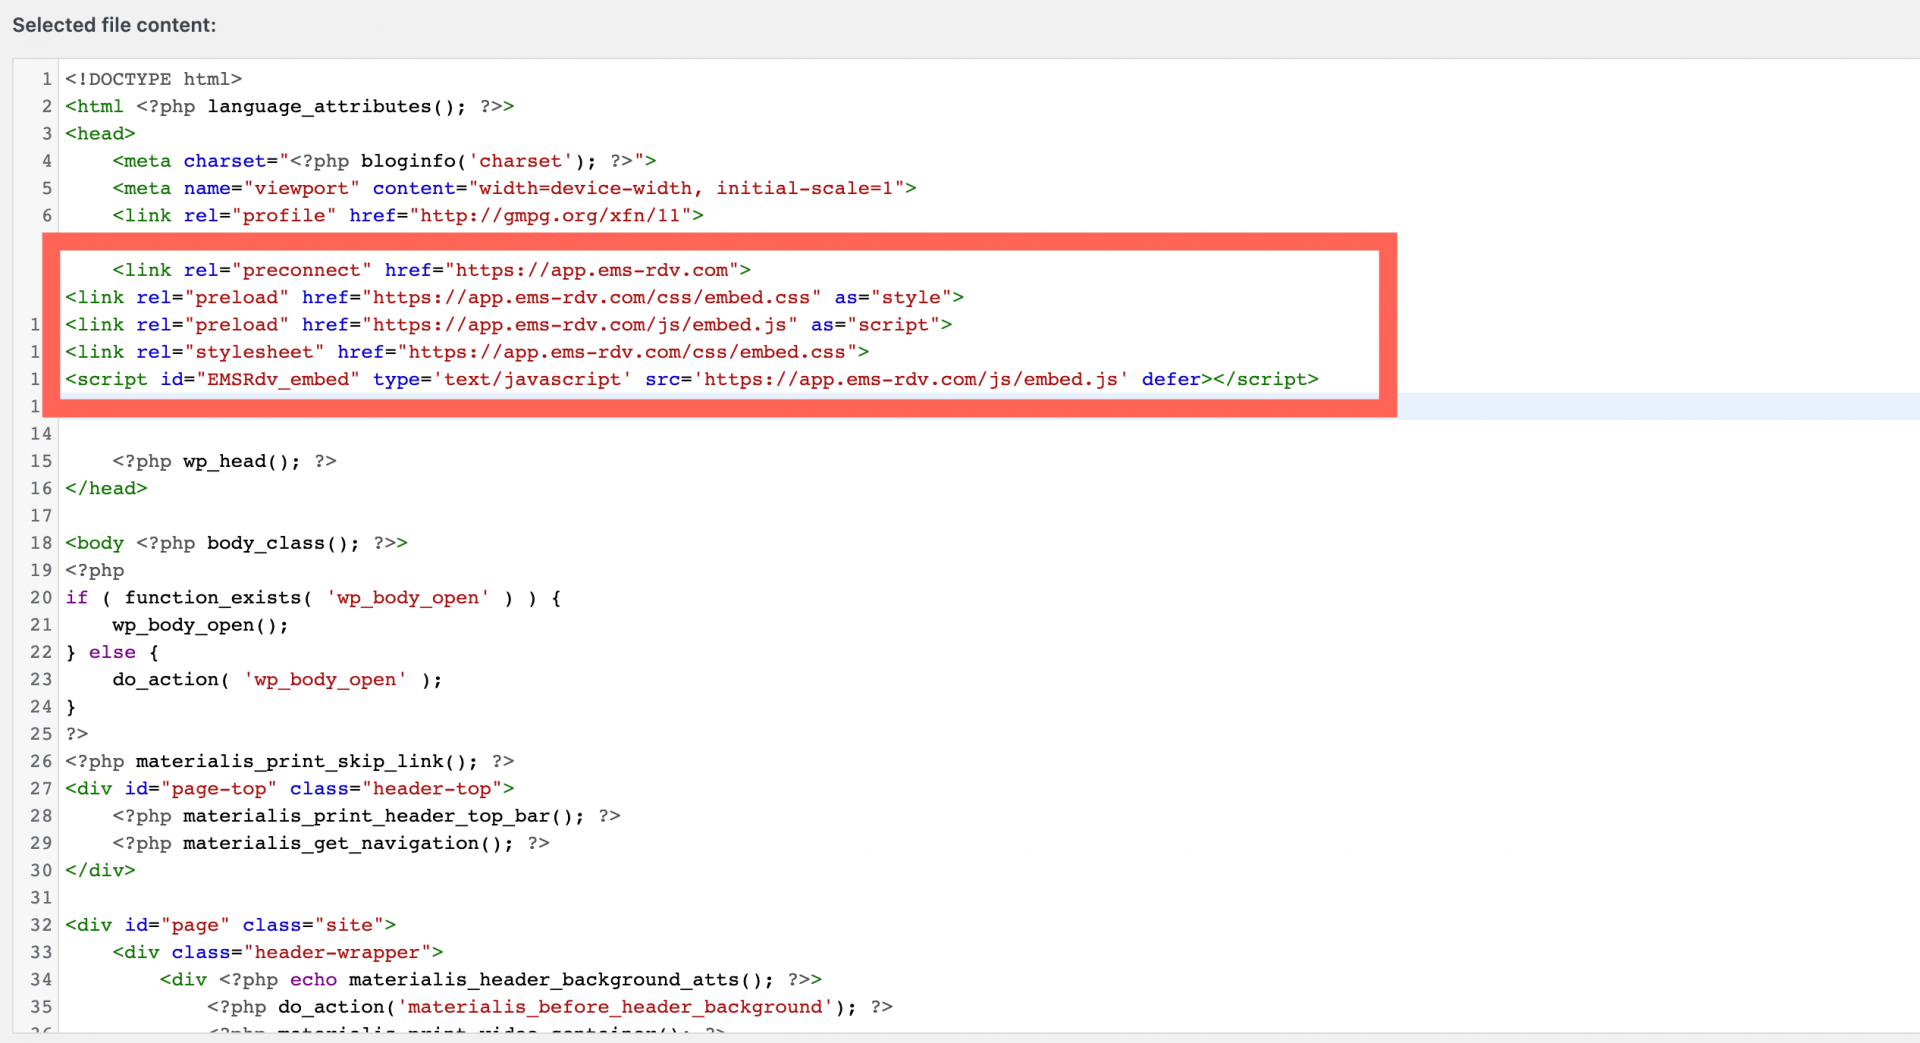
Task: Click line number 32 in the gutter
Action: click(41, 925)
